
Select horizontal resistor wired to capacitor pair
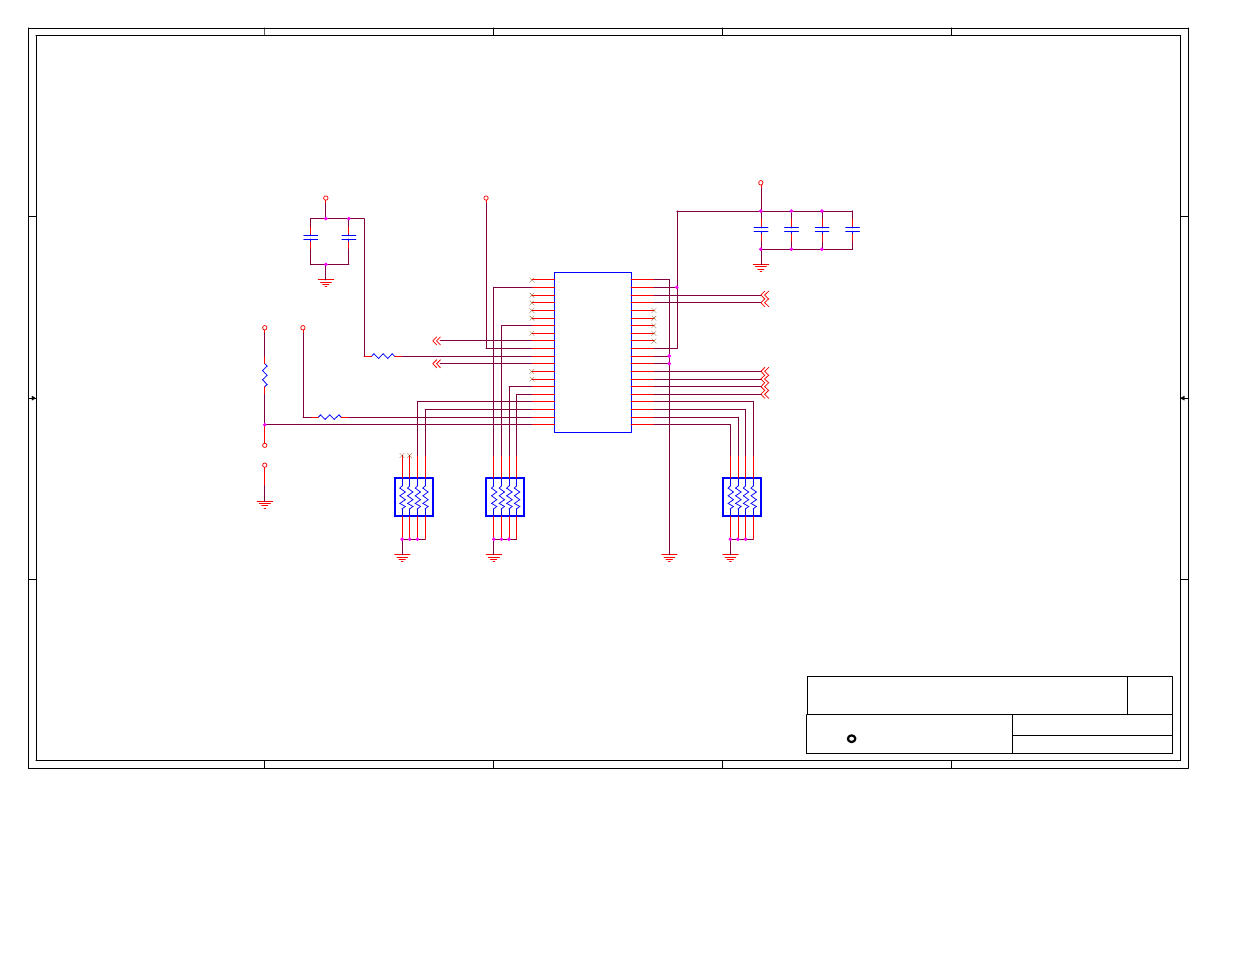coord(383,356)
